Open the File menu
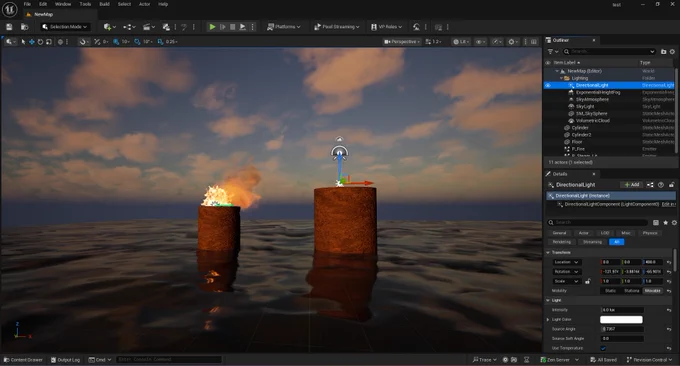 [x=27, y=4]
